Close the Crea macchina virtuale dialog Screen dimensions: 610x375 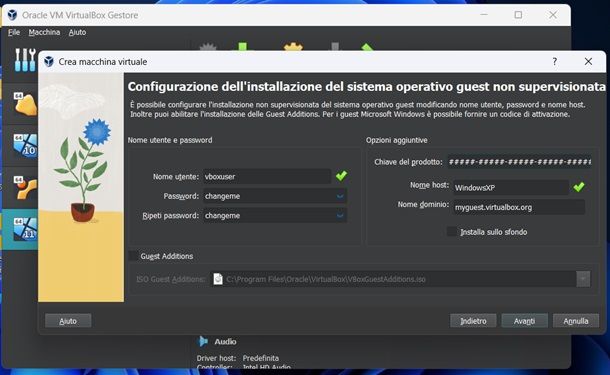pyautogui.click(x=588, y=61)
